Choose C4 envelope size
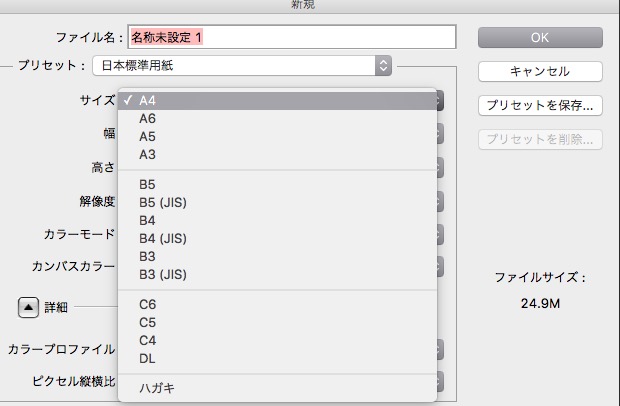Viewport: 620px width, 406px height. point(148,340)
